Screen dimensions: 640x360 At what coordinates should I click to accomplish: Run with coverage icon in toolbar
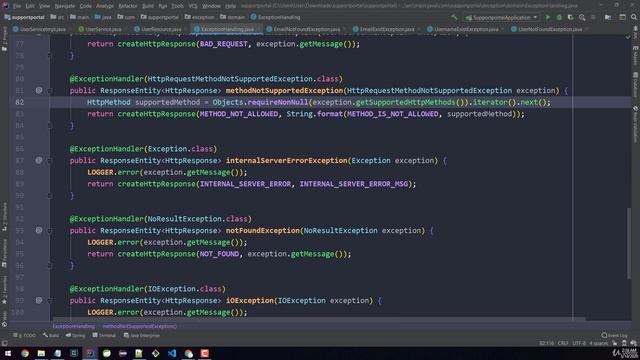click(571, 18)
